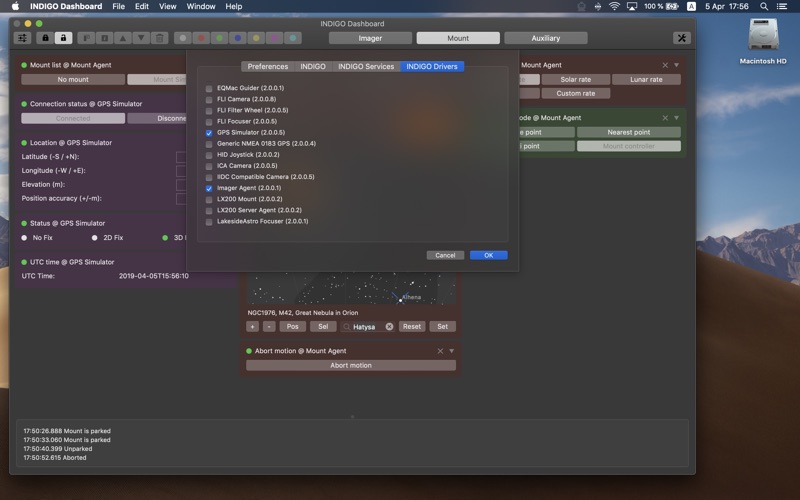Close the top Mount Agent panel with X
This screenshot has height=500, width=800.
click(x=665, y=65)
